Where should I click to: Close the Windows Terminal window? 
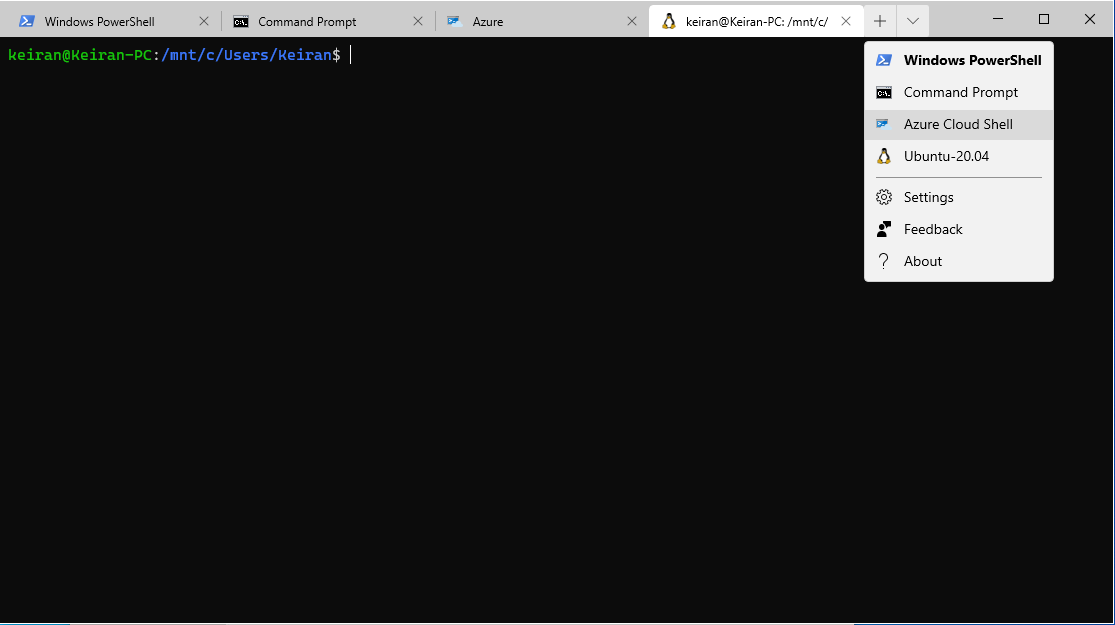coord(1089,19)
